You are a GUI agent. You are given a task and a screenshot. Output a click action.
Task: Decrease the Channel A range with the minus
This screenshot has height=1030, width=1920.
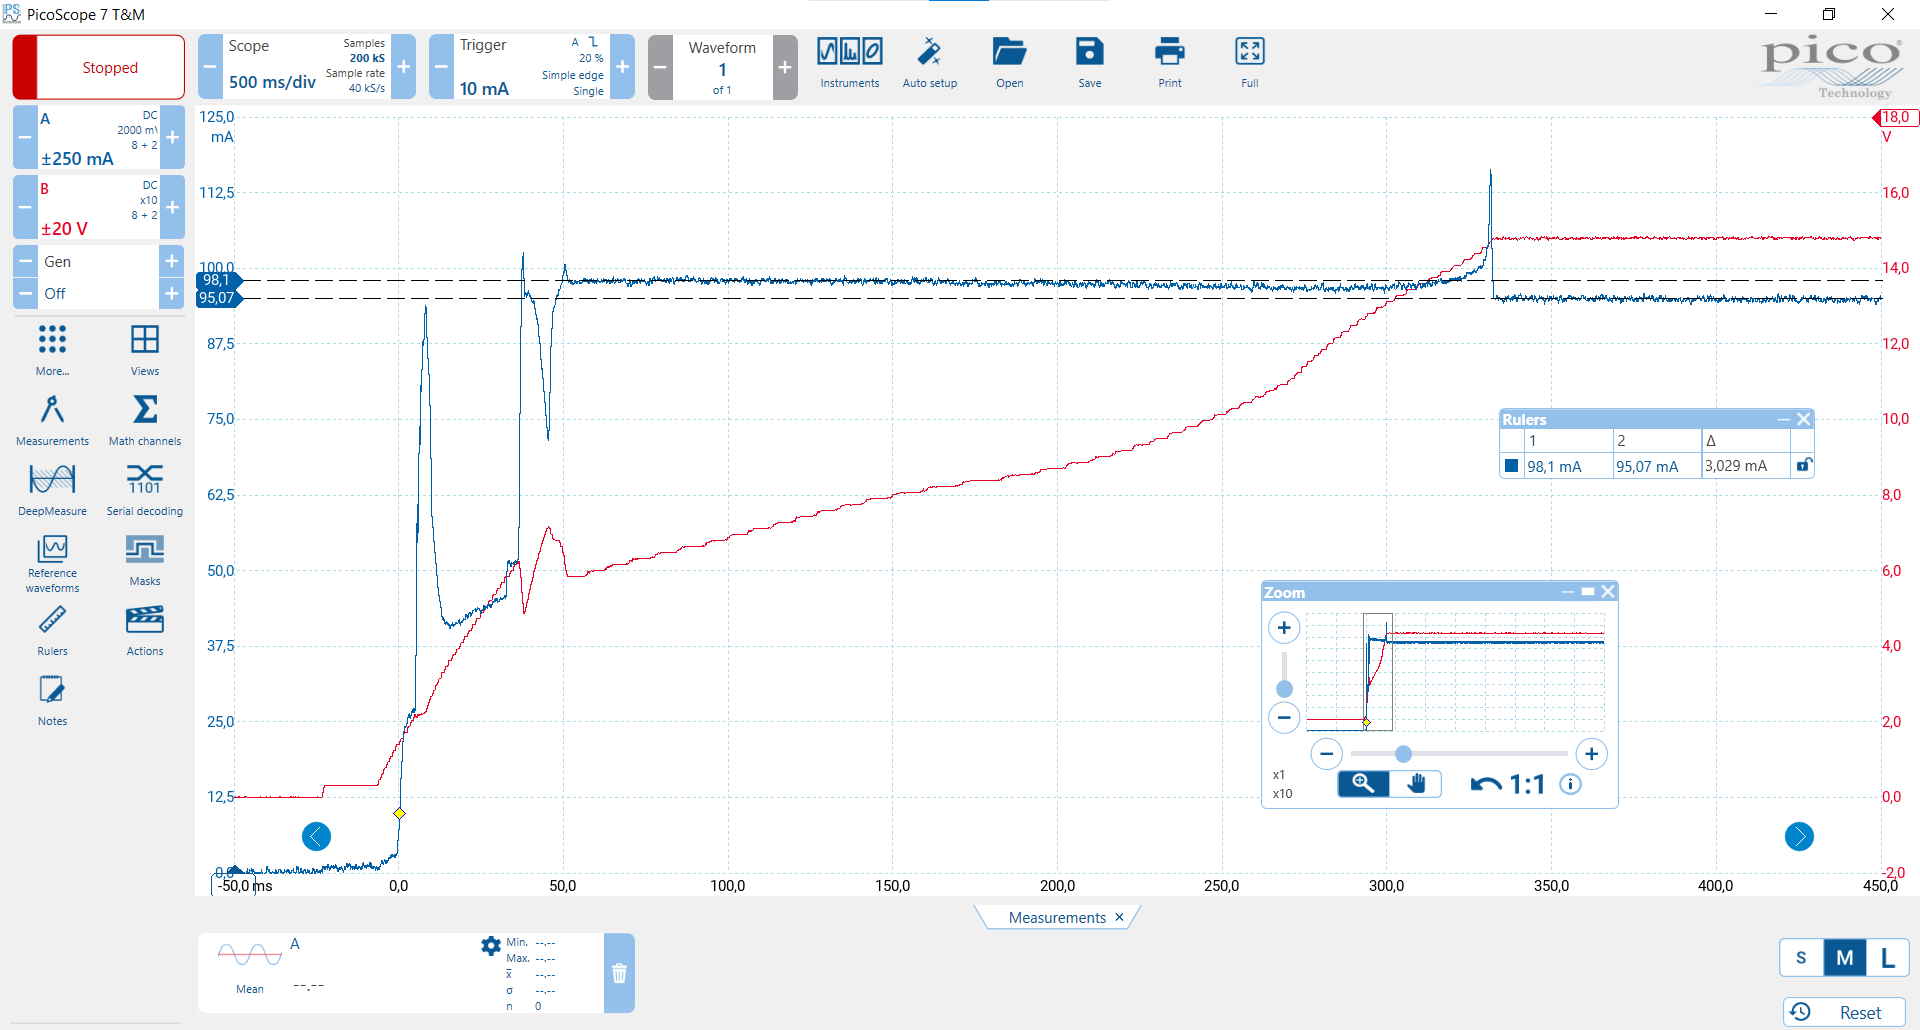[25, 137]
